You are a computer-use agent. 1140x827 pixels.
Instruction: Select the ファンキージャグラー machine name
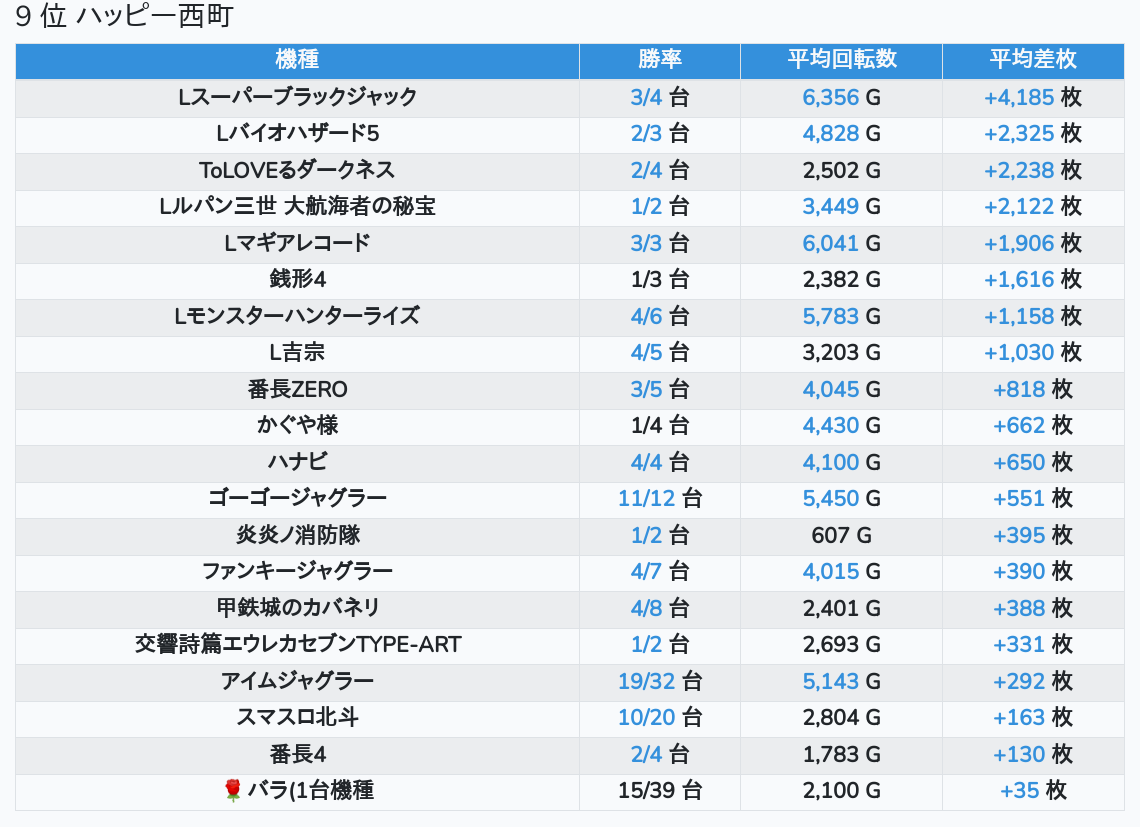tap(297, 572)
